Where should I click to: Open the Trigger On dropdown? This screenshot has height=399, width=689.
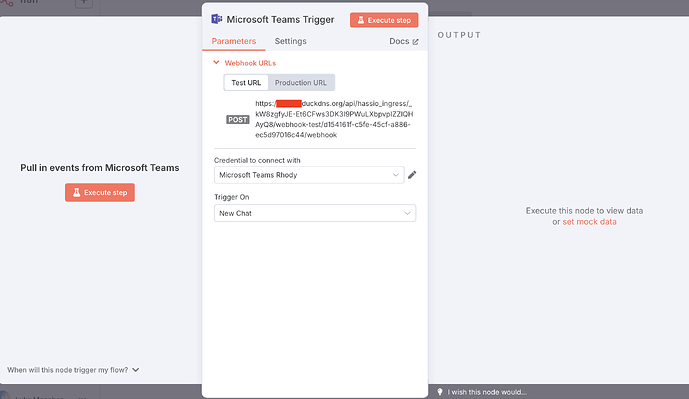(315, 213)
